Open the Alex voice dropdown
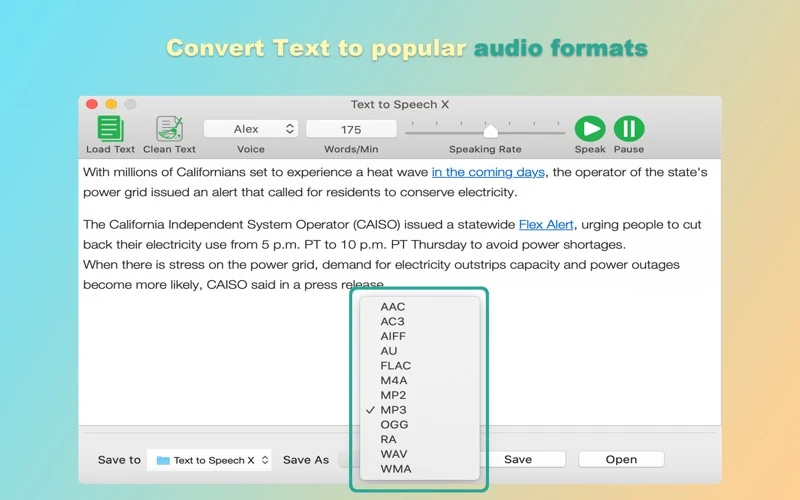 click(250, 129)
